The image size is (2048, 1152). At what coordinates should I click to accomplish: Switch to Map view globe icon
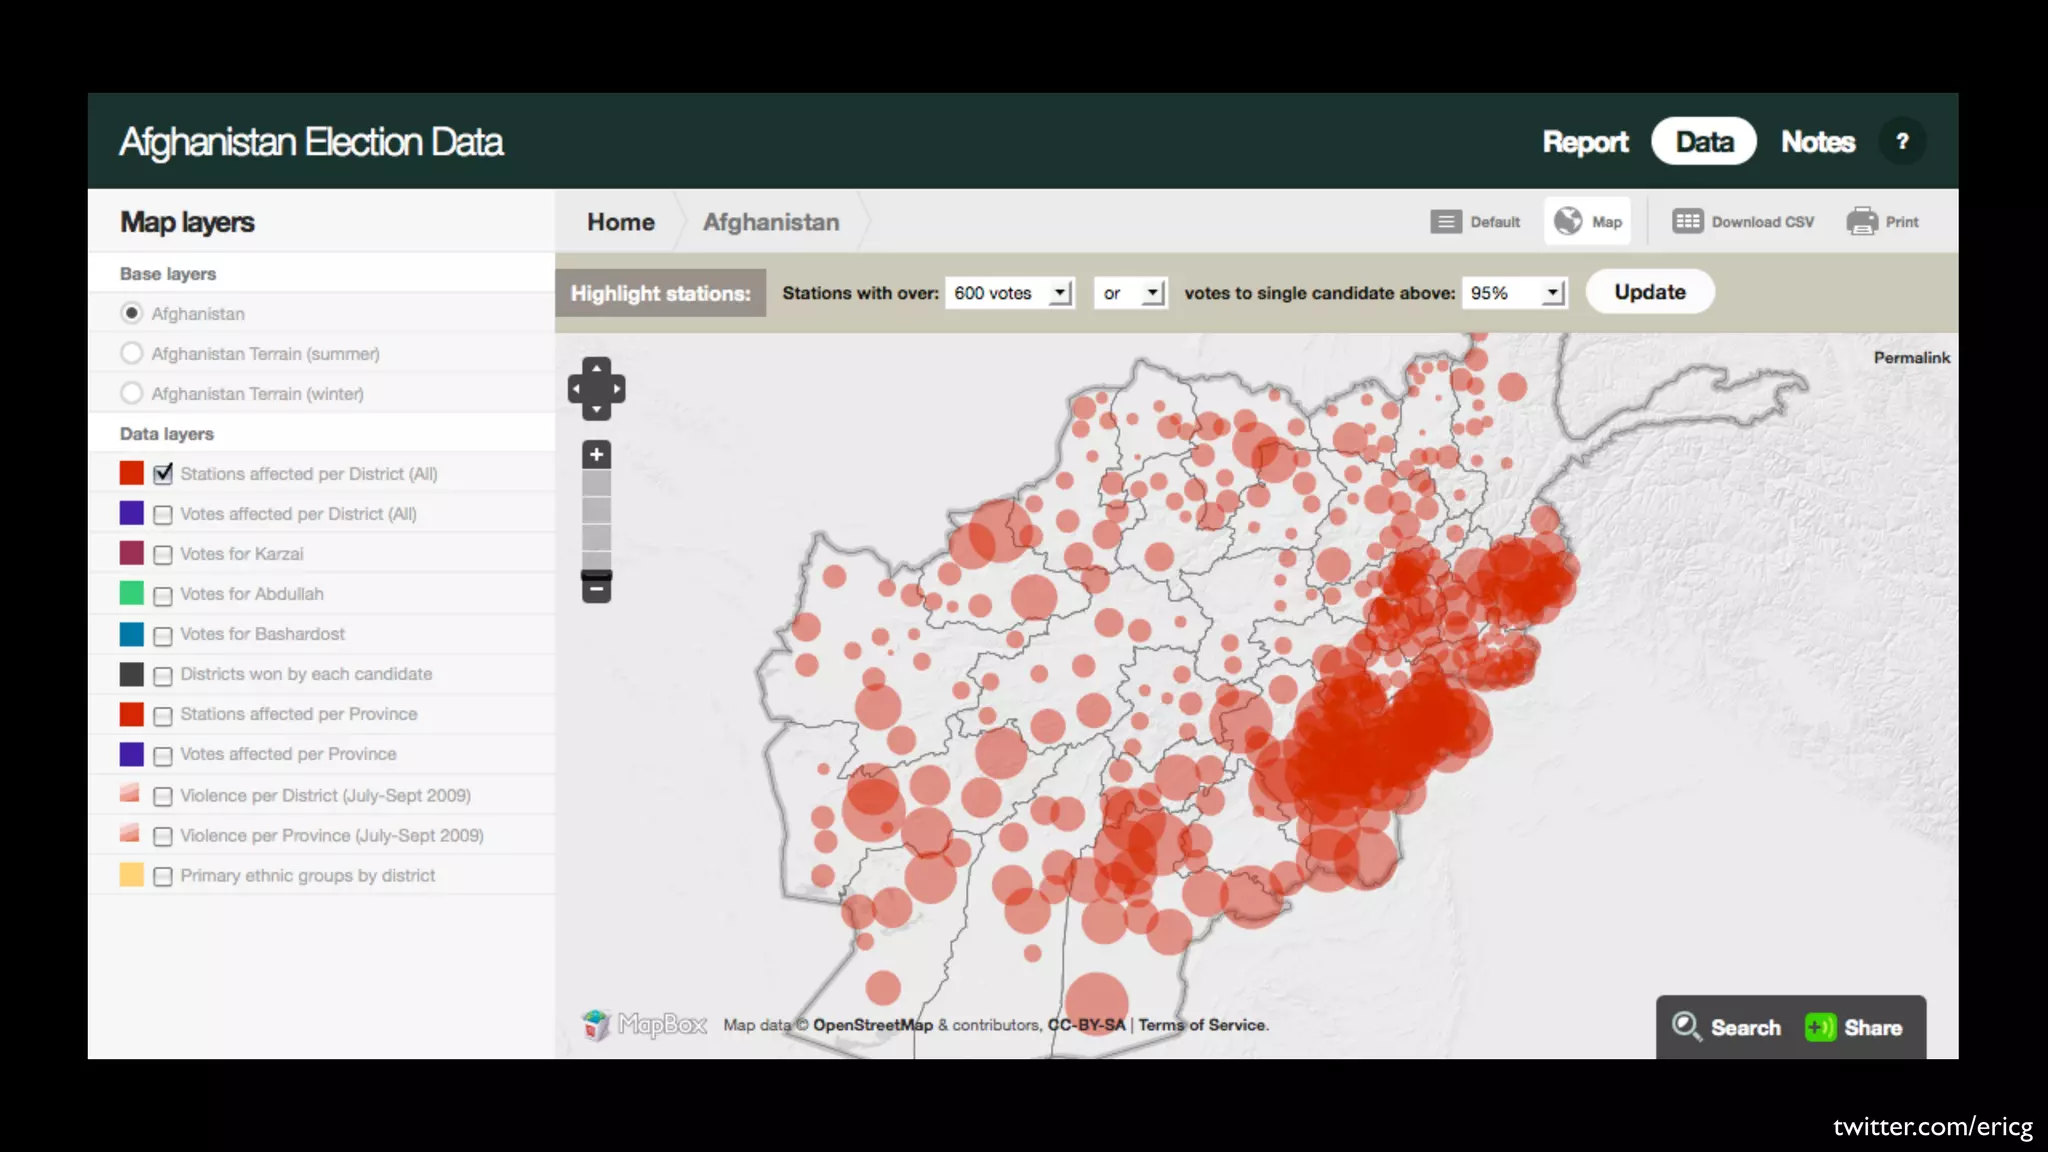(x=1568, y=221)
